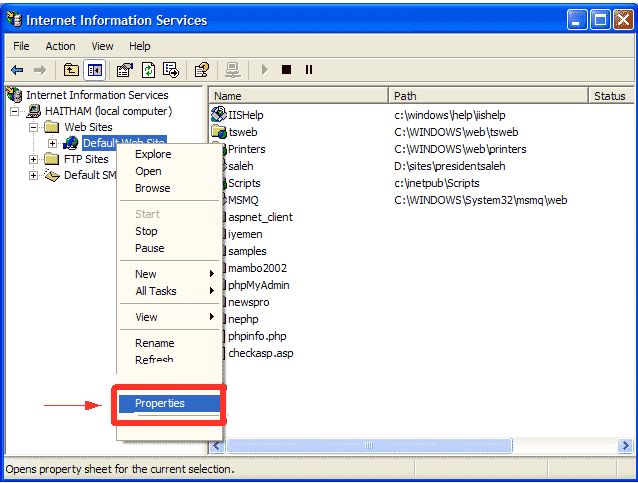Select the phpinfo.php file
Viewport: 638px width, 483px height.
tap(257, 337)
